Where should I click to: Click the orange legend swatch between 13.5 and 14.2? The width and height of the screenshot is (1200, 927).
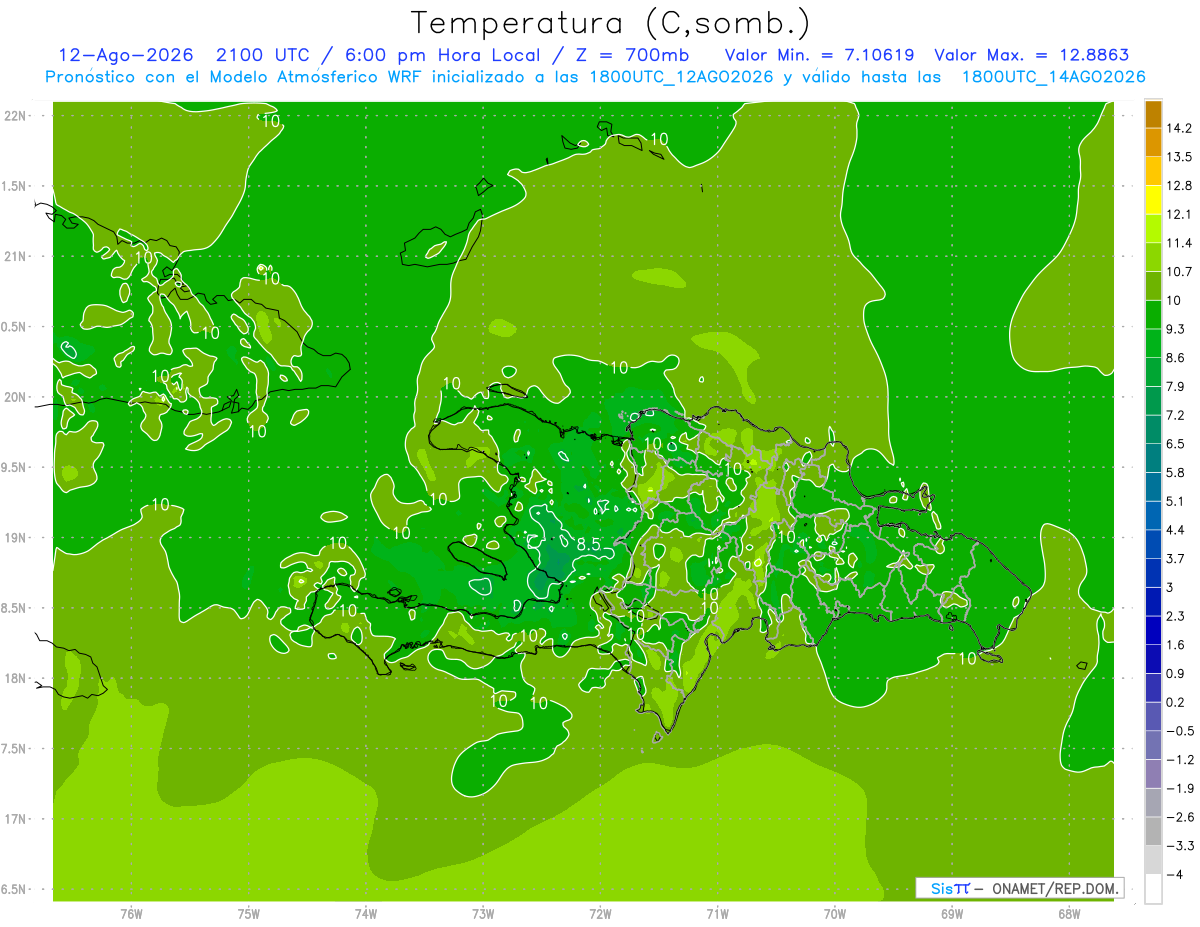click(x=1153, y=142)
